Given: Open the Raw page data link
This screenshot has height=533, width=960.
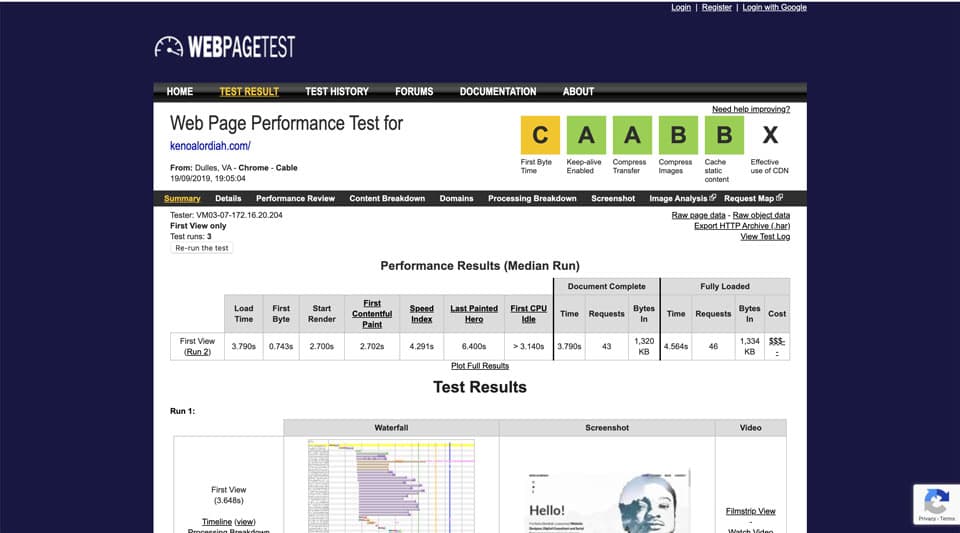Looking at the screenshot, I should click(x=698, y=215).
